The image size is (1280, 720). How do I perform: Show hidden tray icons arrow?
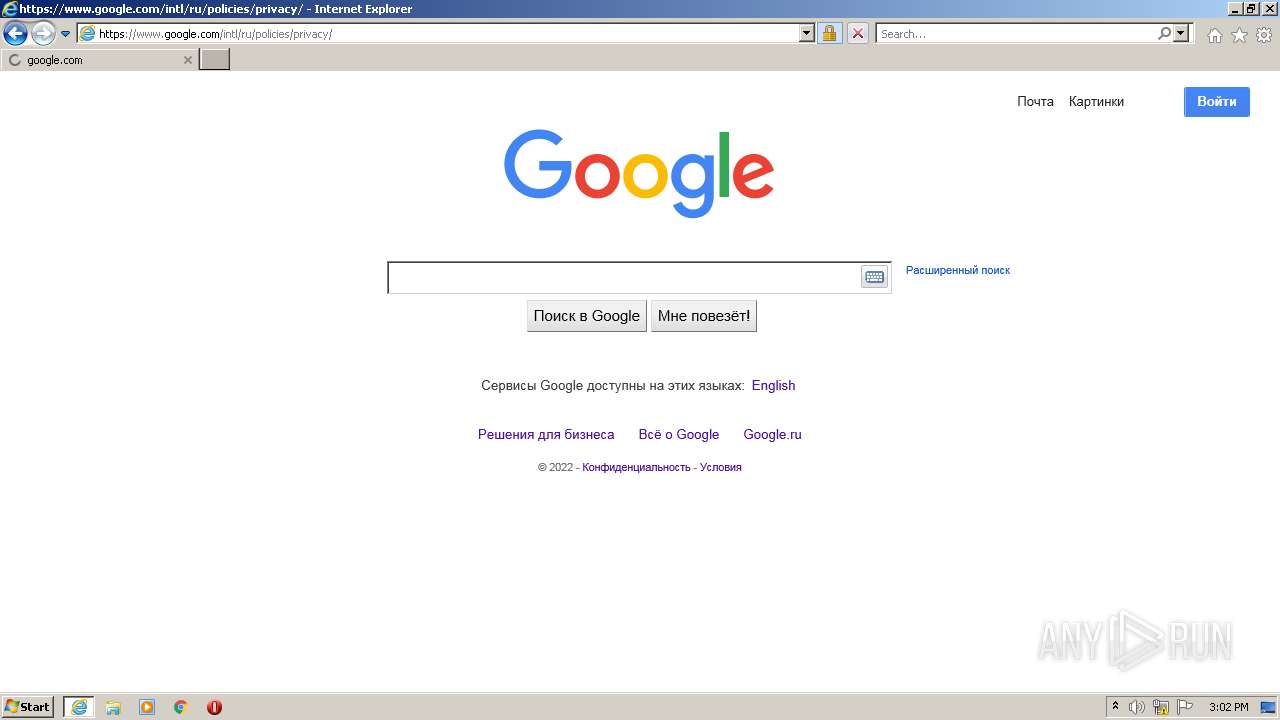pos(1115,707)
